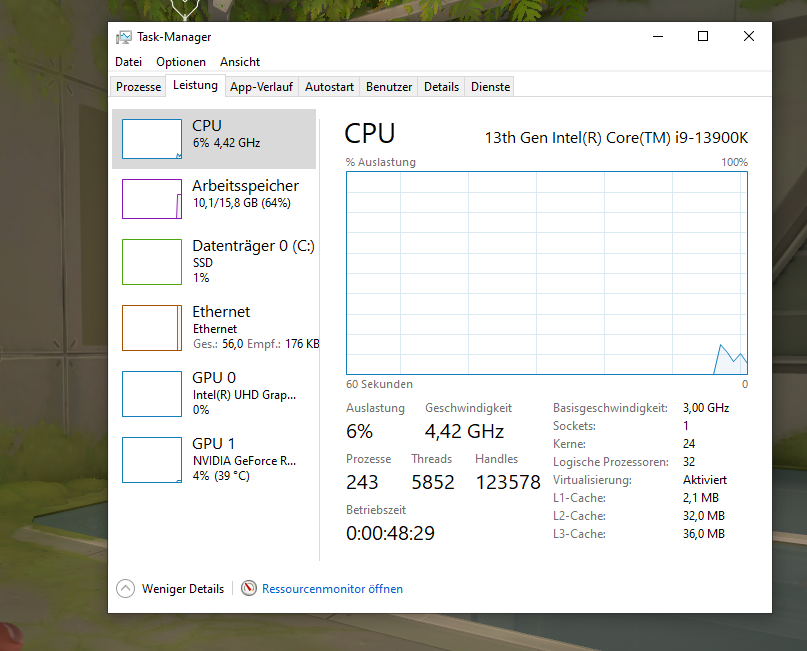Image resolution: width=807 pixels, height=651 pixels.
Task: Click the L3-Cache value 36,0 MB
Action: 704,534
